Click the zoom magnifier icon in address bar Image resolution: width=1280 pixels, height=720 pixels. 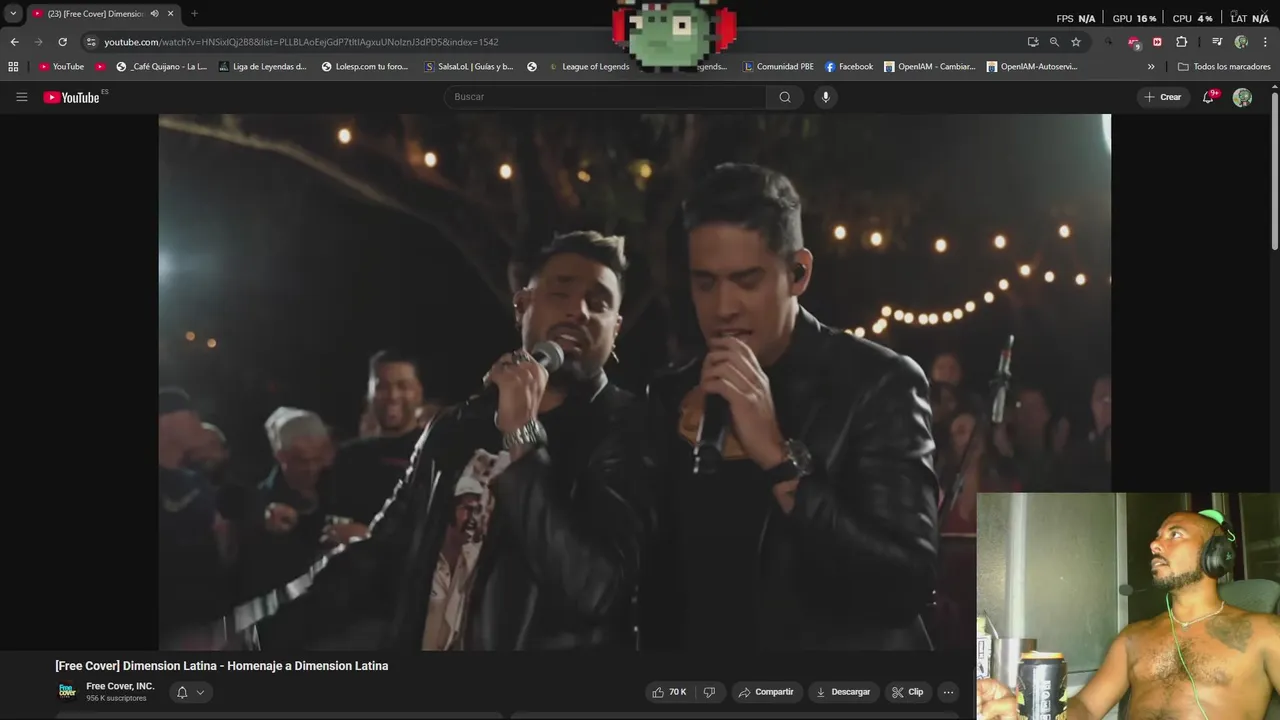pos(1054,42)
